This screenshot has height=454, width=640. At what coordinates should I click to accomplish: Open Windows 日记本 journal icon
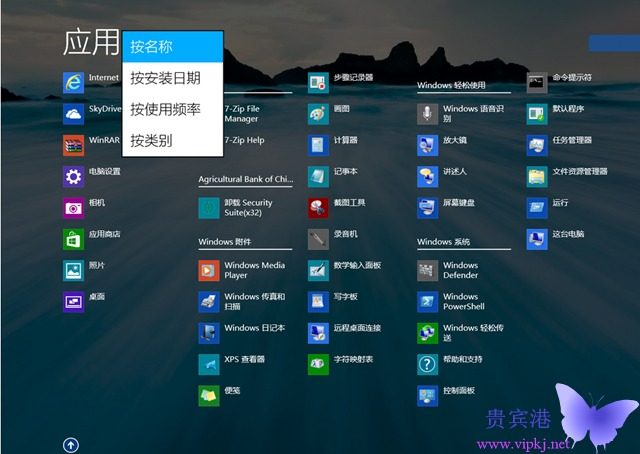(x=209, y=333)
